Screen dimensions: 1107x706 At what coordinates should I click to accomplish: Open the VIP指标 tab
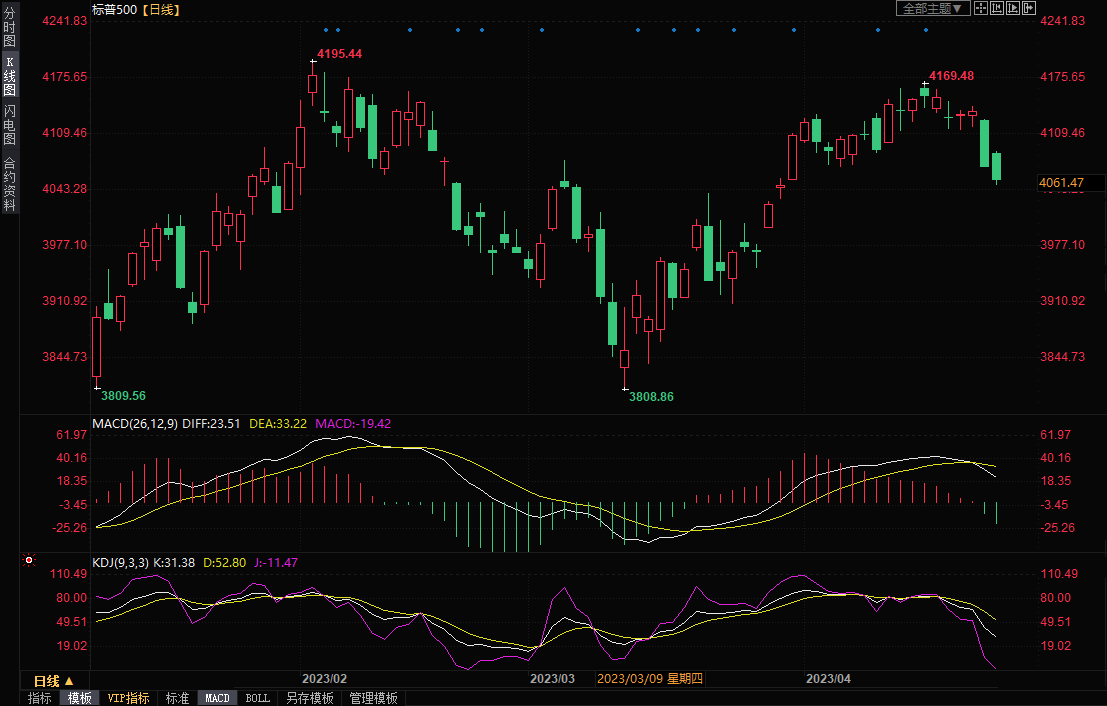click(x=128, y=698)
